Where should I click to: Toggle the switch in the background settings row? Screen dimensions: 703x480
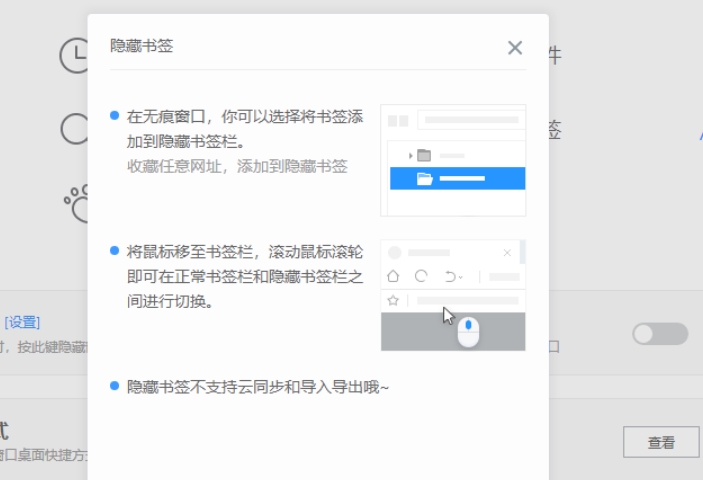(x=660, y=334)
